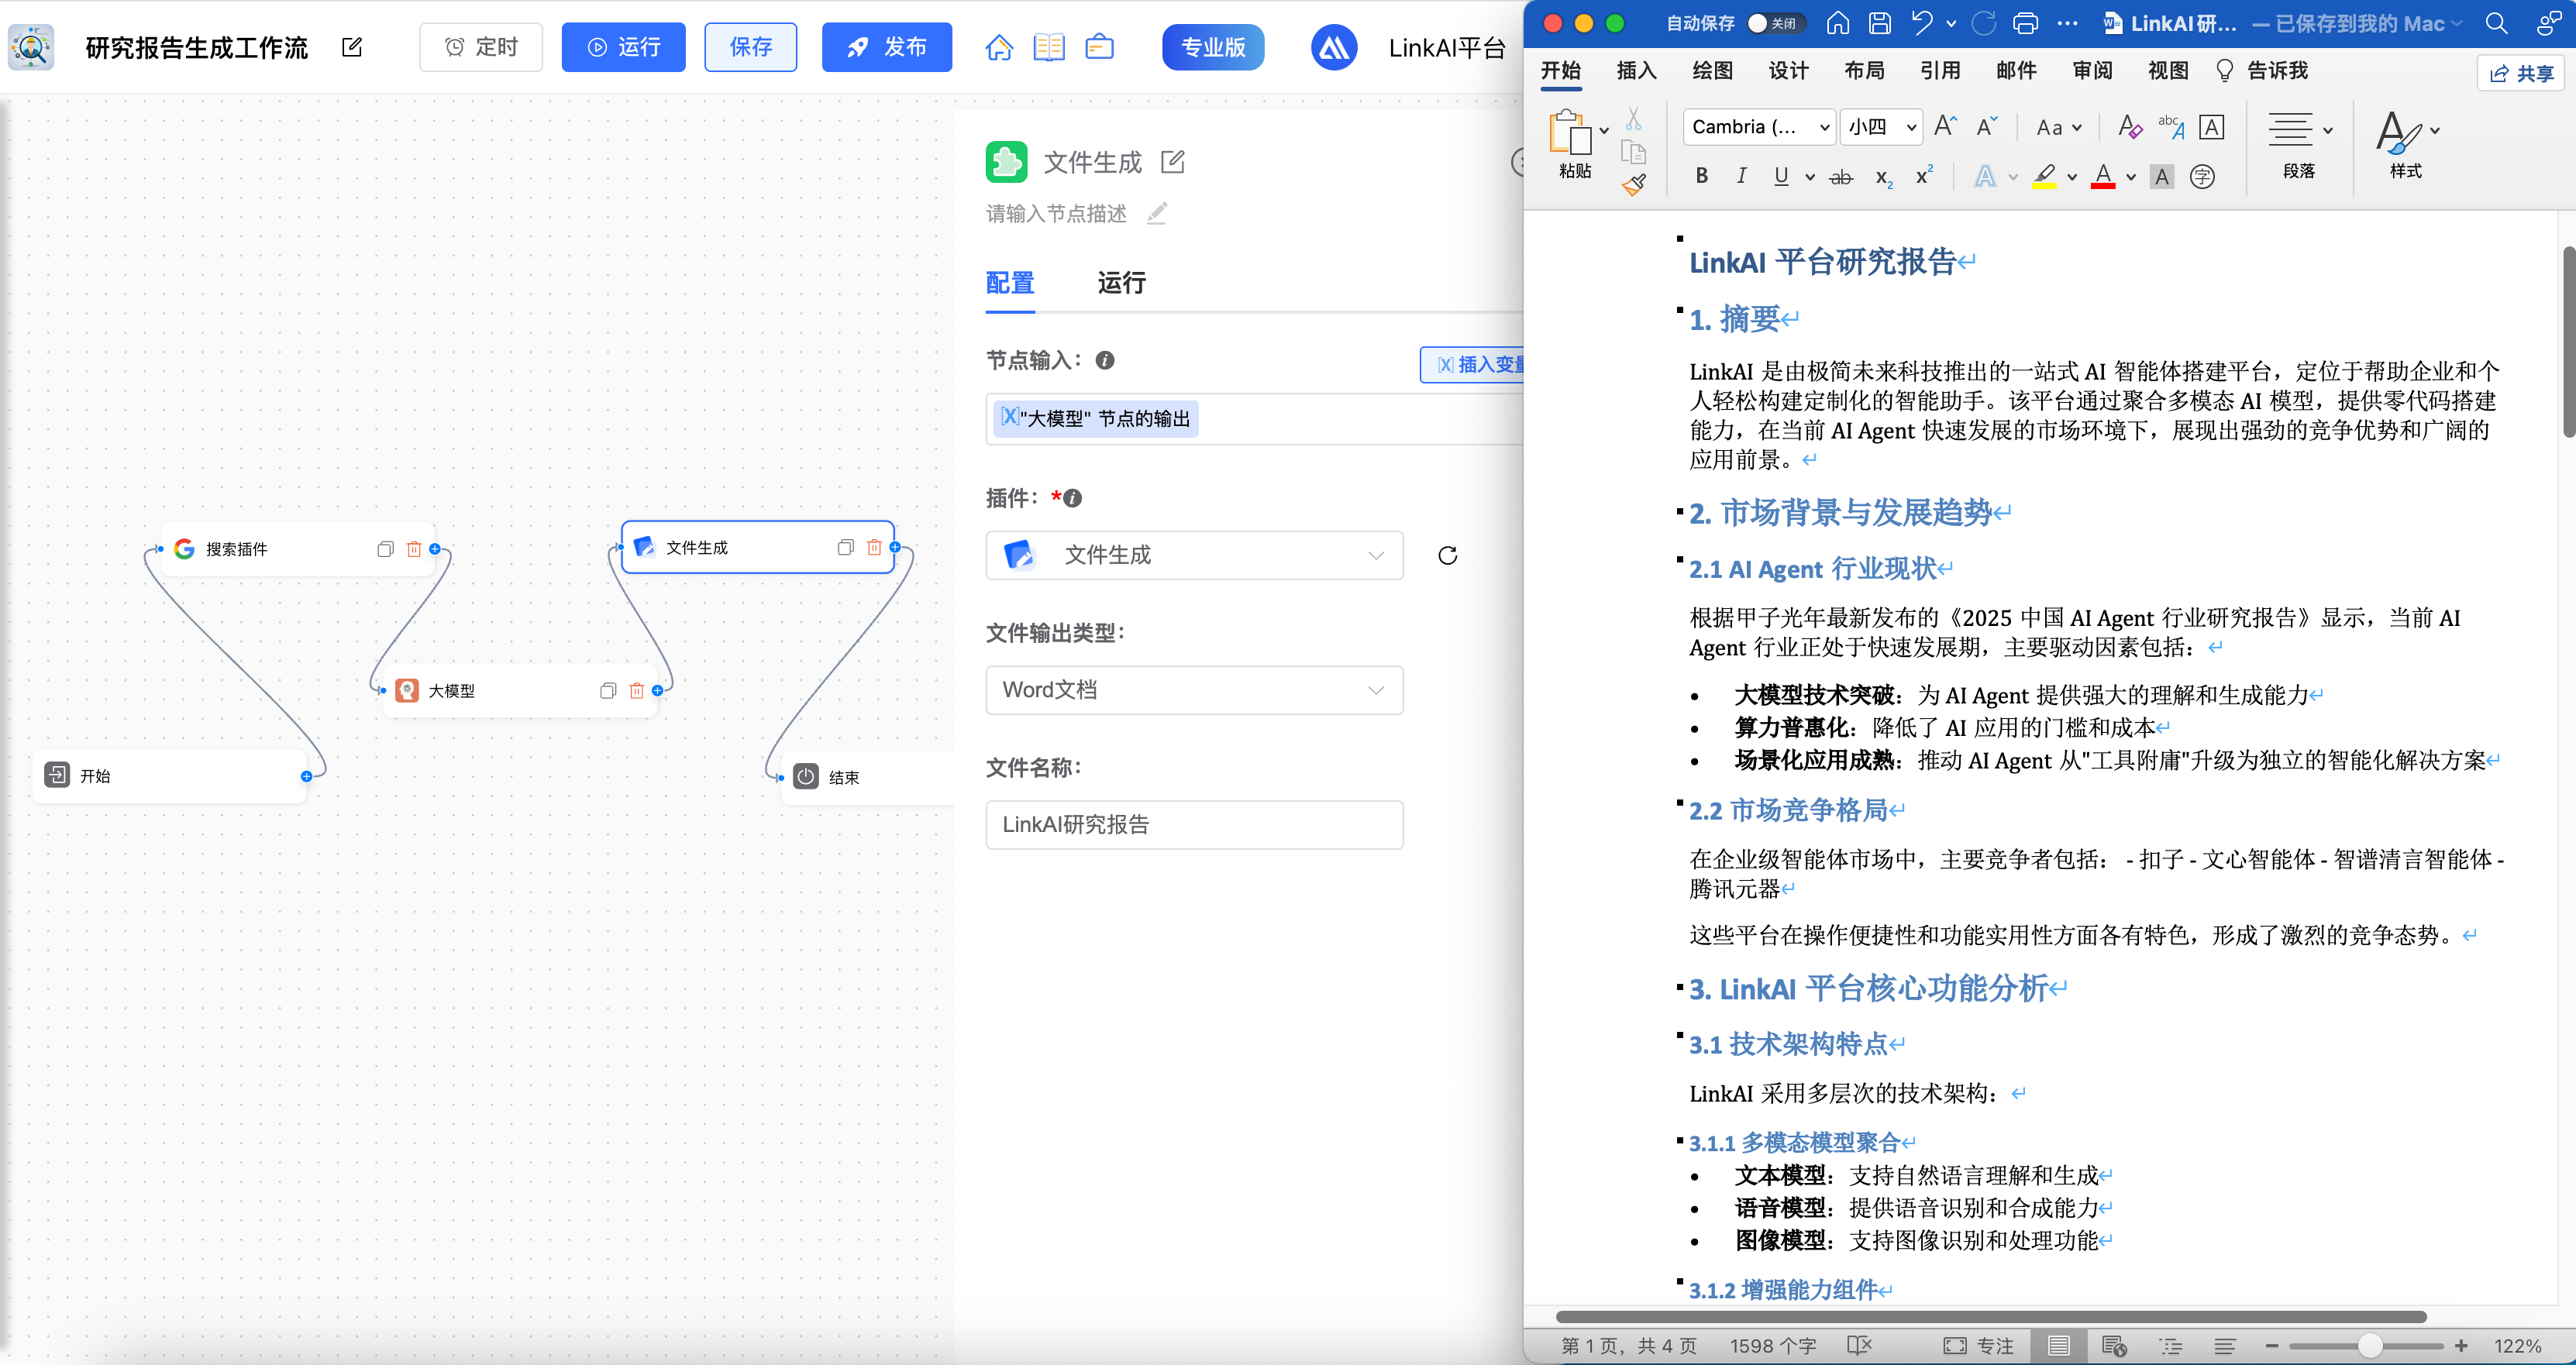Open the Aa change case dropdown

tap(2058, 128)
